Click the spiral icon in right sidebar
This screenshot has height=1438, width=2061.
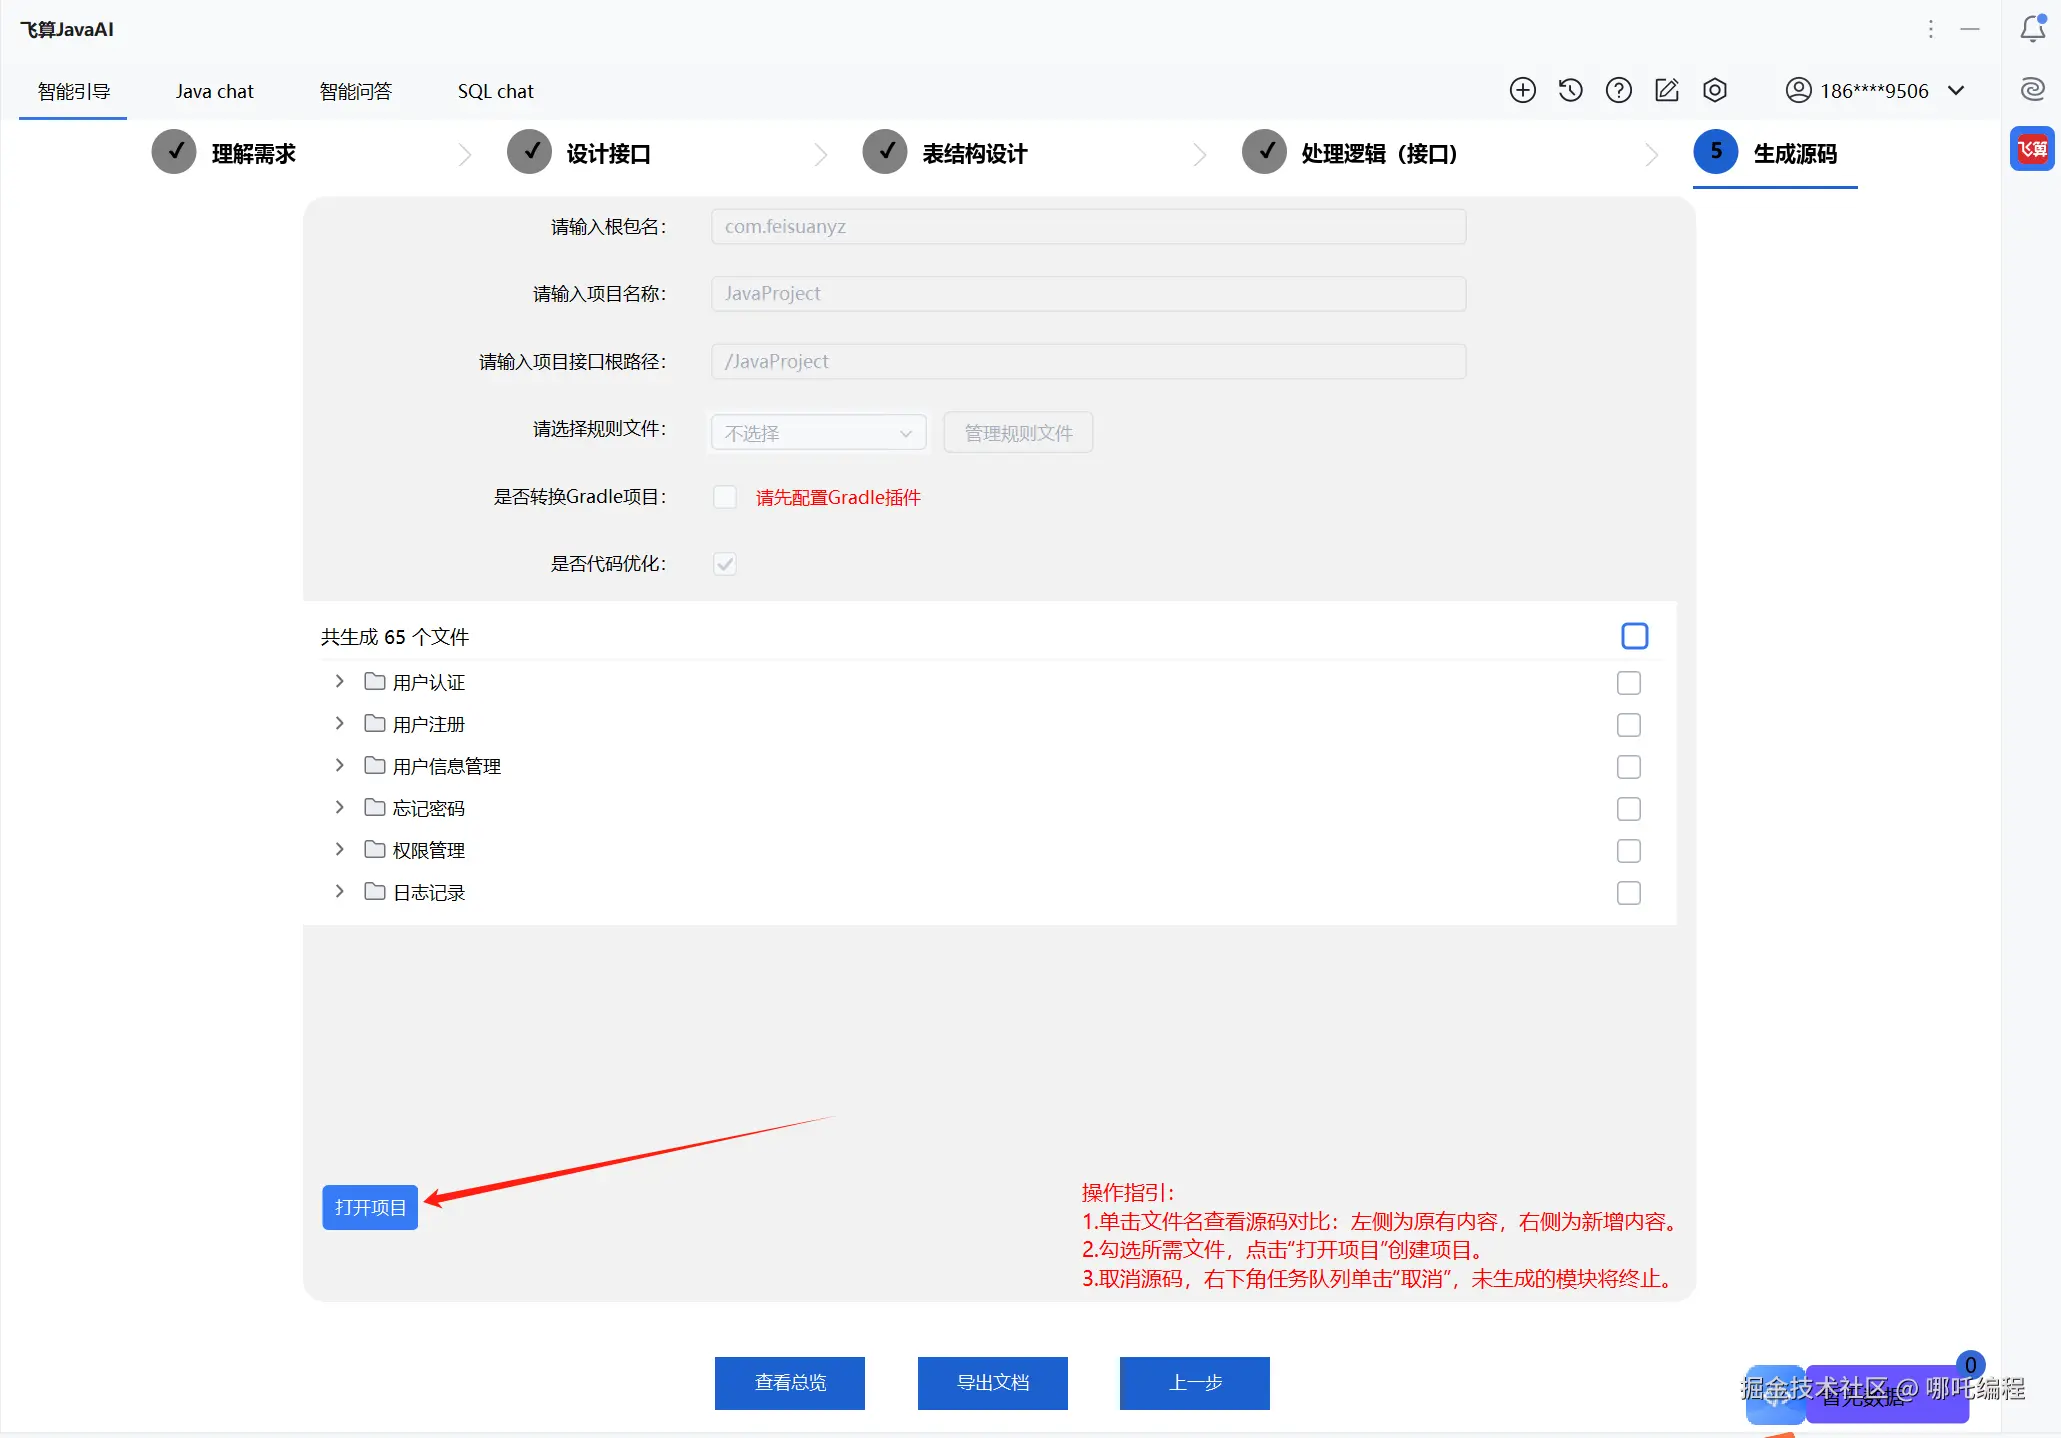coord(2032,90)
